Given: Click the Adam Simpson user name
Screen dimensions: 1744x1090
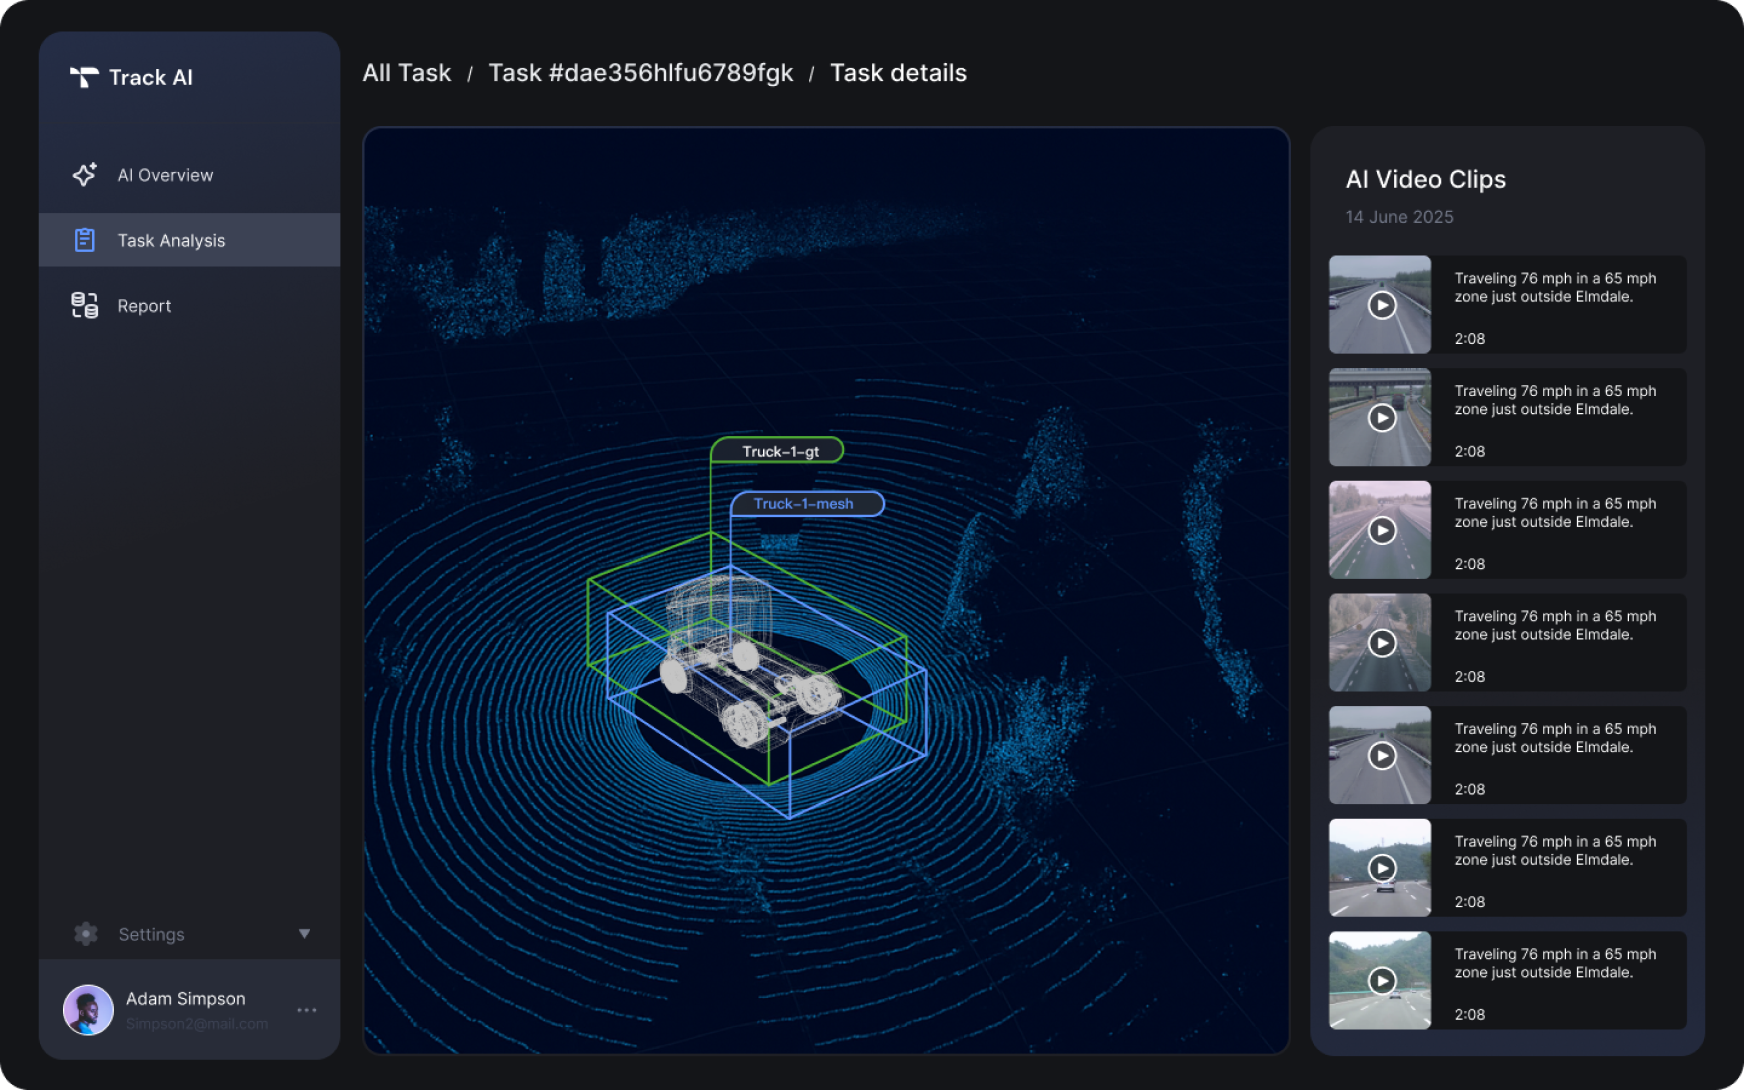Looking at the screenshot, I should pyautogui.click(x=185, y=999).
